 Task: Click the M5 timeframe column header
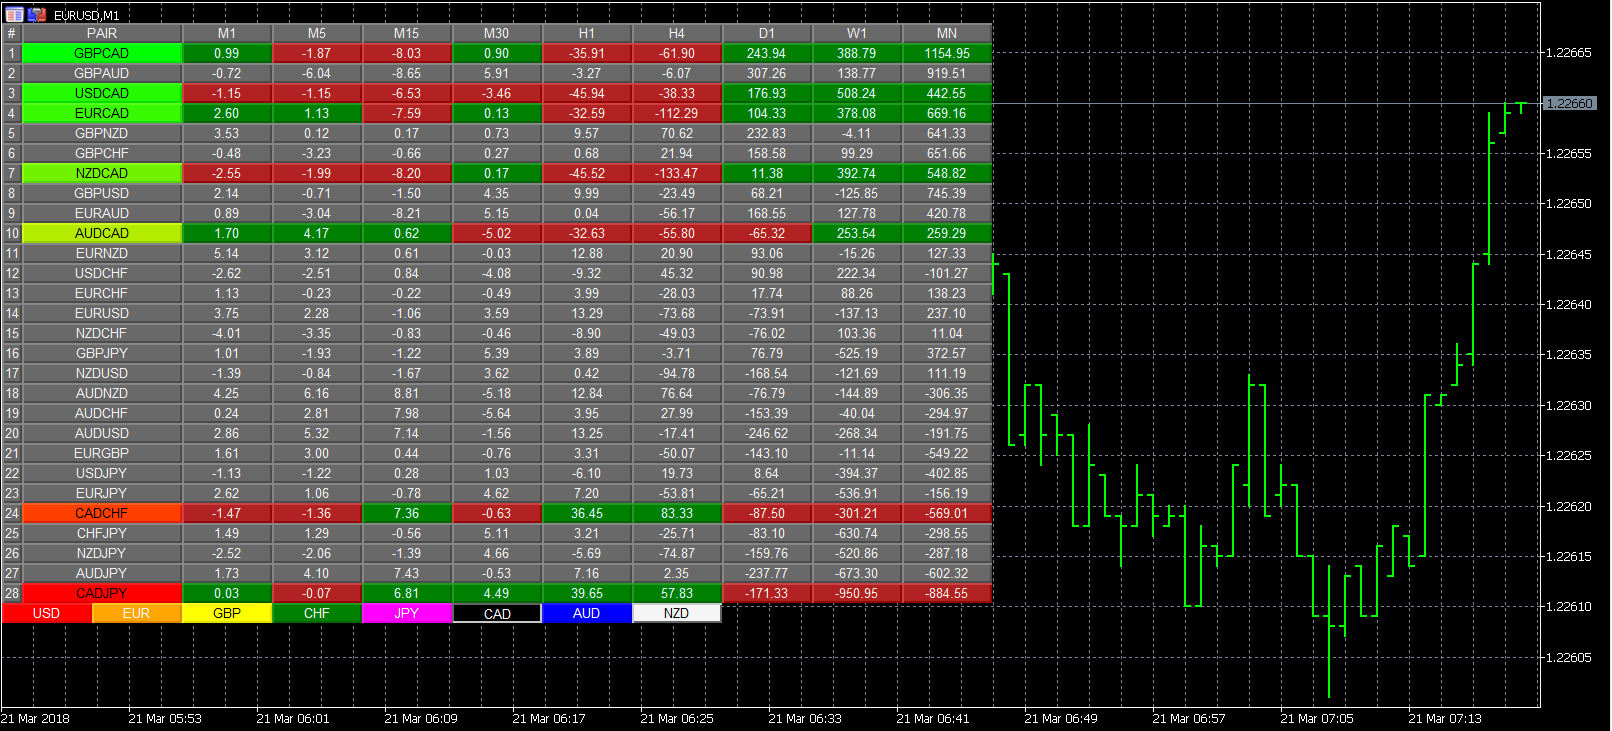click(x=317, y=33)
